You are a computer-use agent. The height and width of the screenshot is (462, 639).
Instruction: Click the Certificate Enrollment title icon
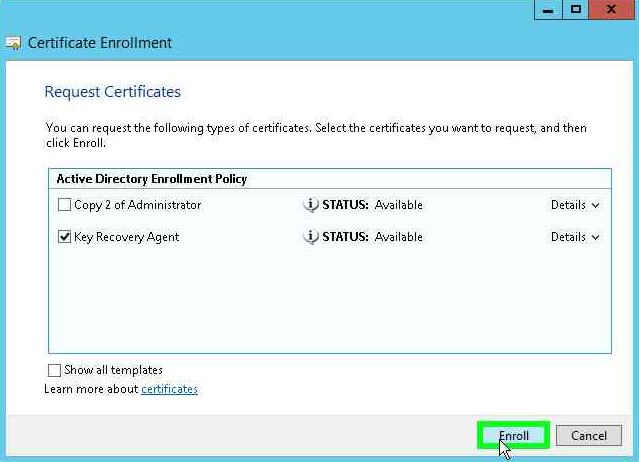pyautogui.click(x=13, y=43)
